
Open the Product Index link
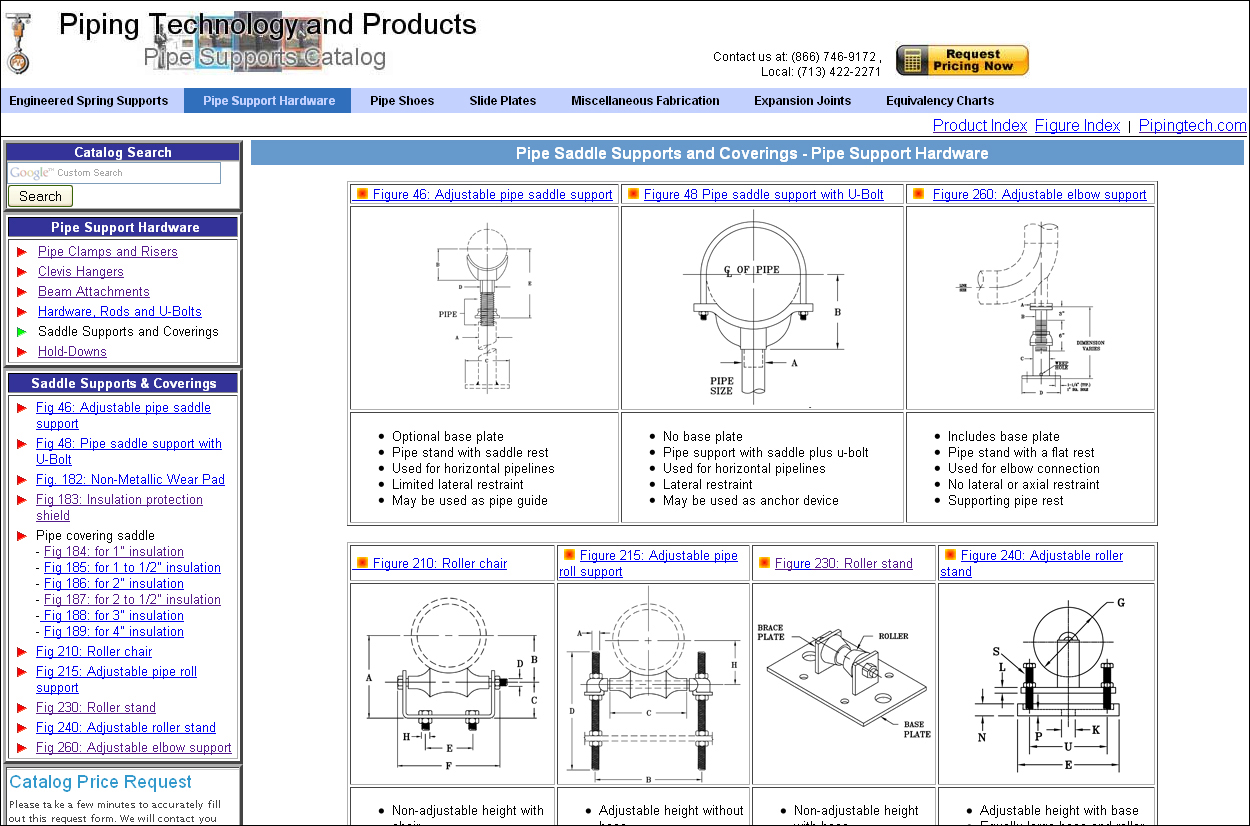tap(980, 126)
